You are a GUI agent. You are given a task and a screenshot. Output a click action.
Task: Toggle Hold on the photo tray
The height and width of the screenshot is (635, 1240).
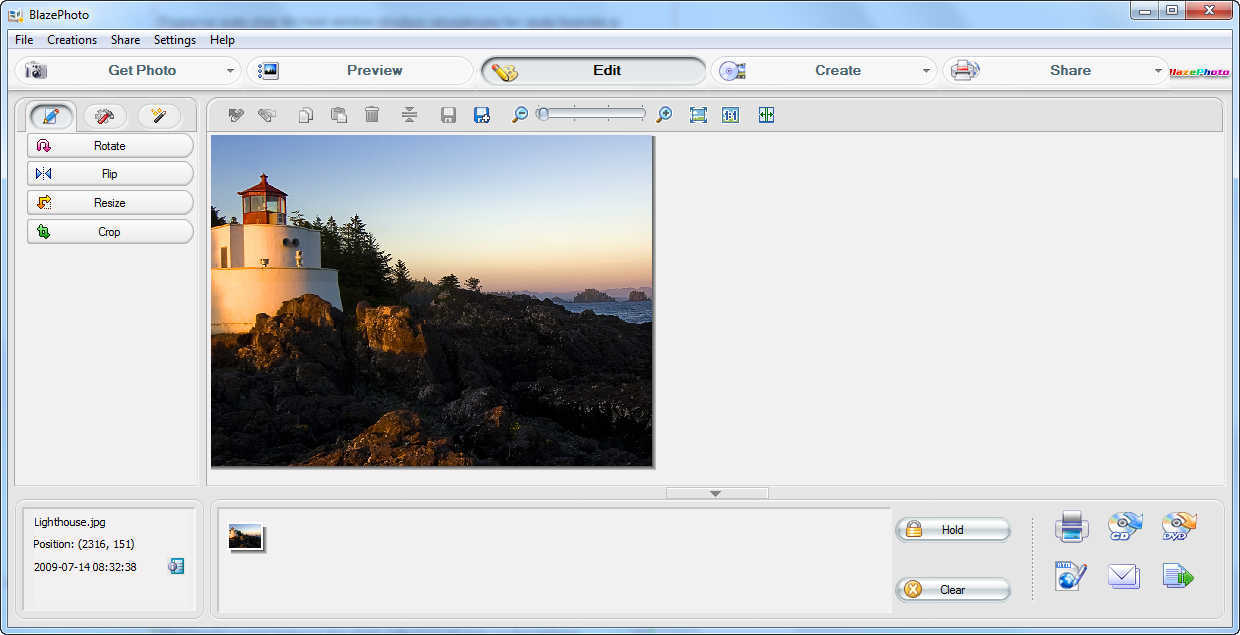pos(952,530)
